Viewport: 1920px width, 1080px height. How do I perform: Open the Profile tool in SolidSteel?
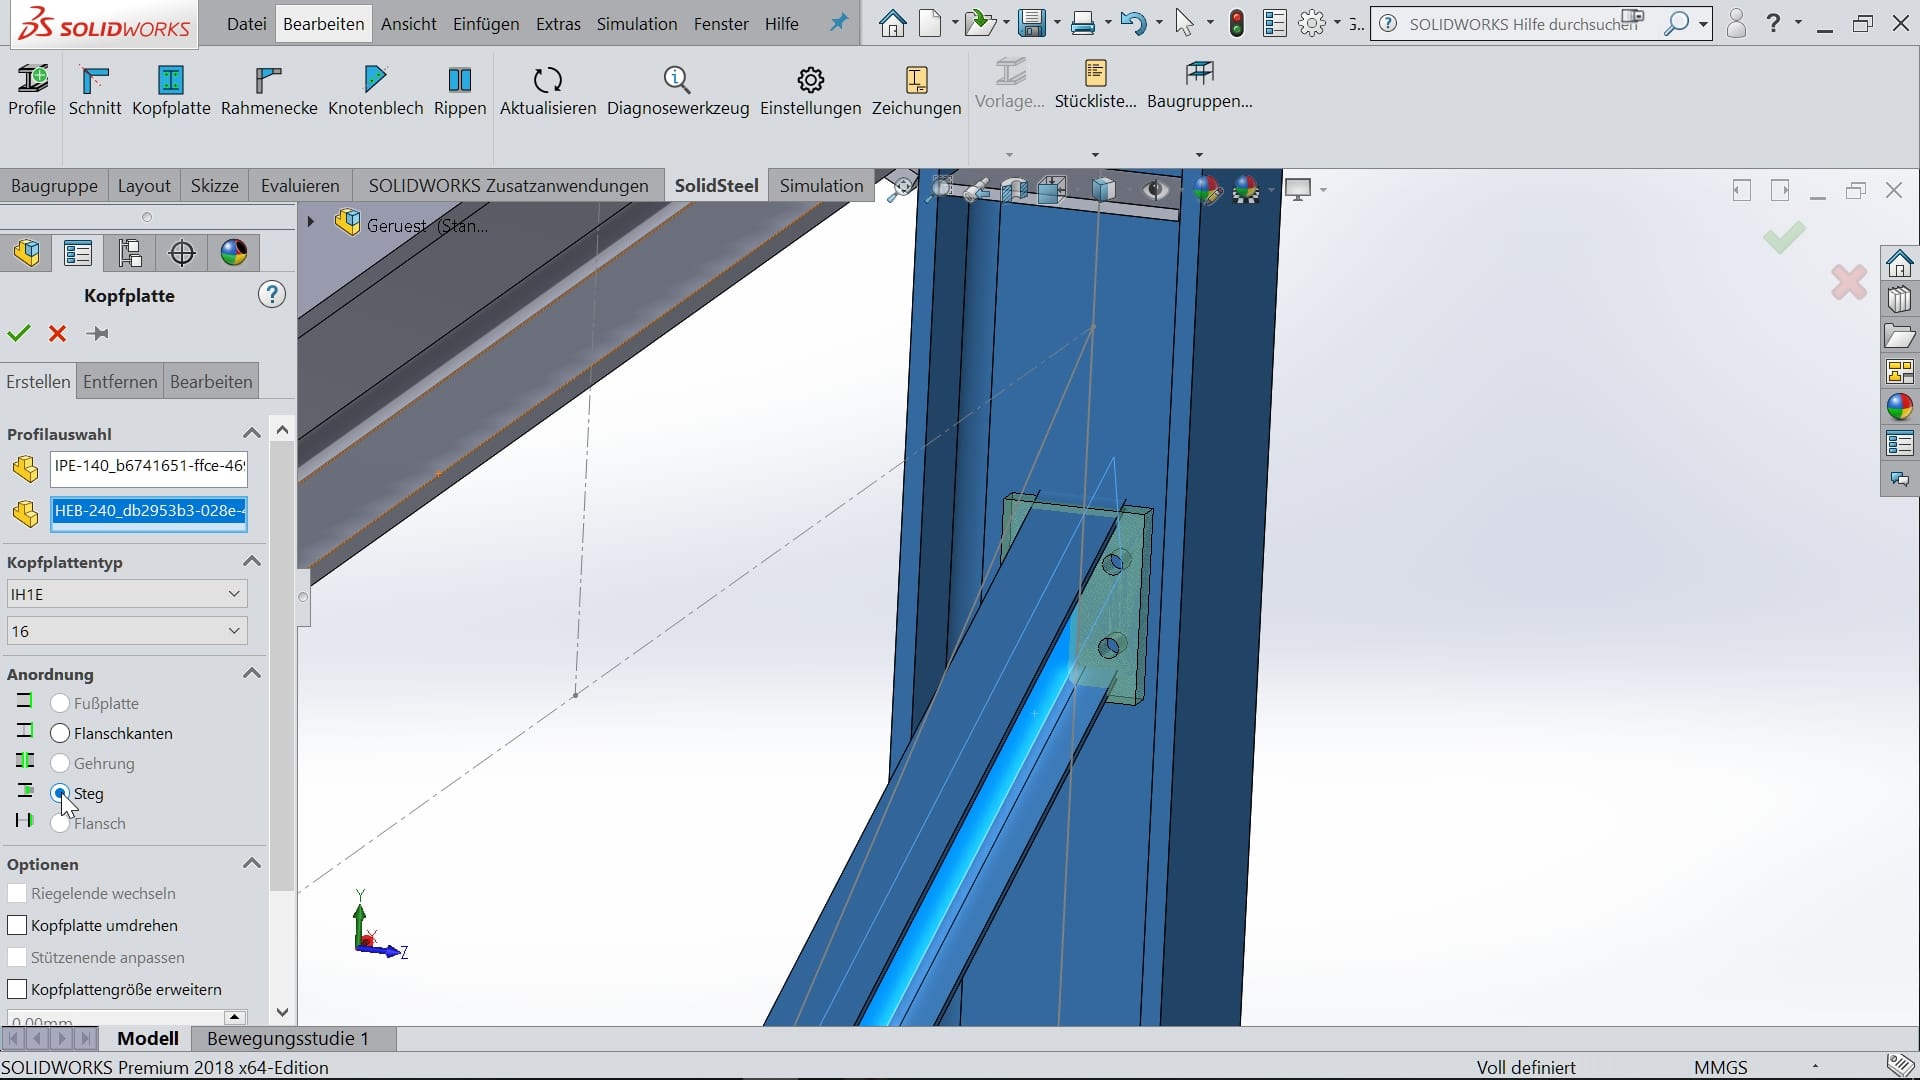(32, 90)
